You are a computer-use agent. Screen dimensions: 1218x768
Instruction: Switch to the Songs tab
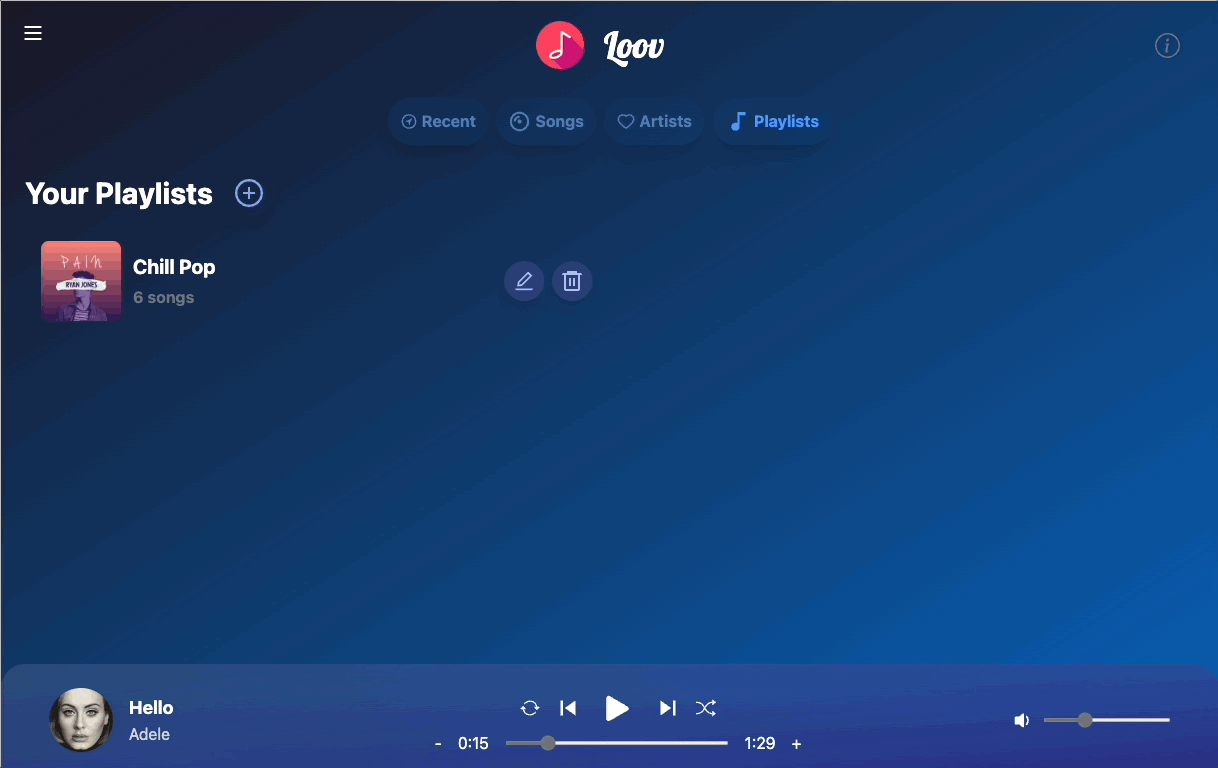[x=546, y=122]
